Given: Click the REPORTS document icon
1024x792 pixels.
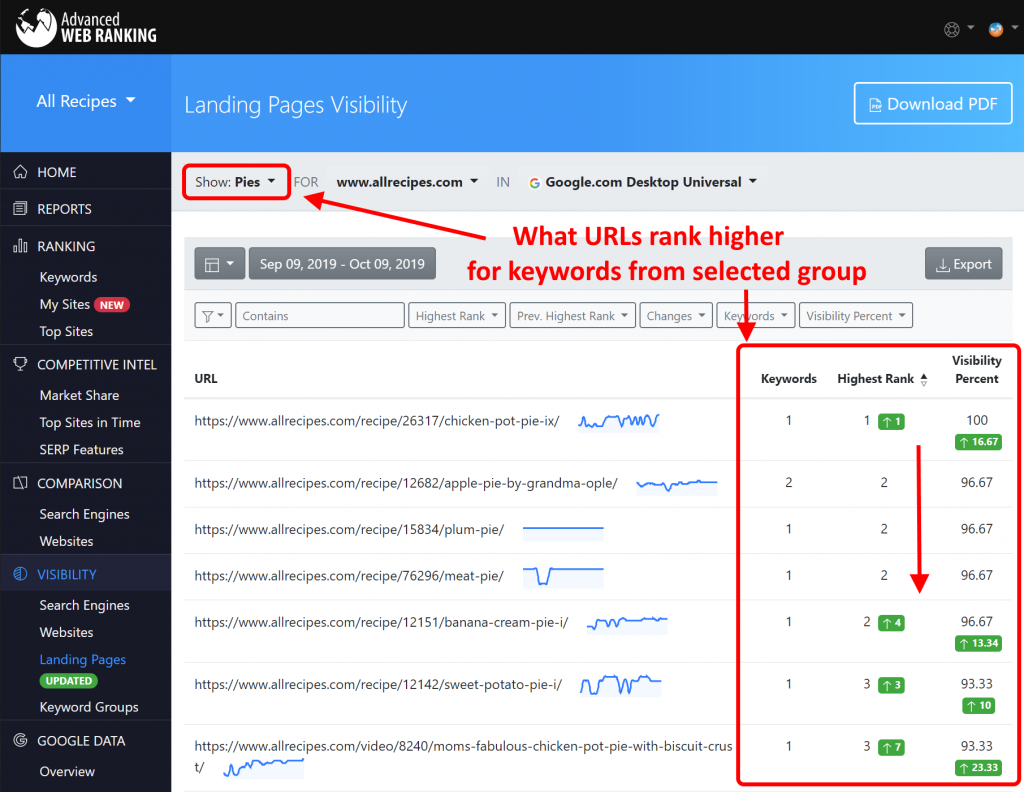Looking at the screenshot, I should [20, 209].
